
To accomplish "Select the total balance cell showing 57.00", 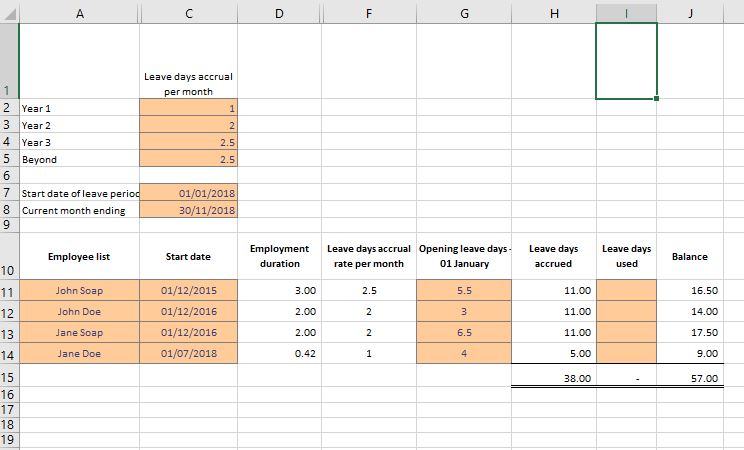I will [x=690, y=379].
